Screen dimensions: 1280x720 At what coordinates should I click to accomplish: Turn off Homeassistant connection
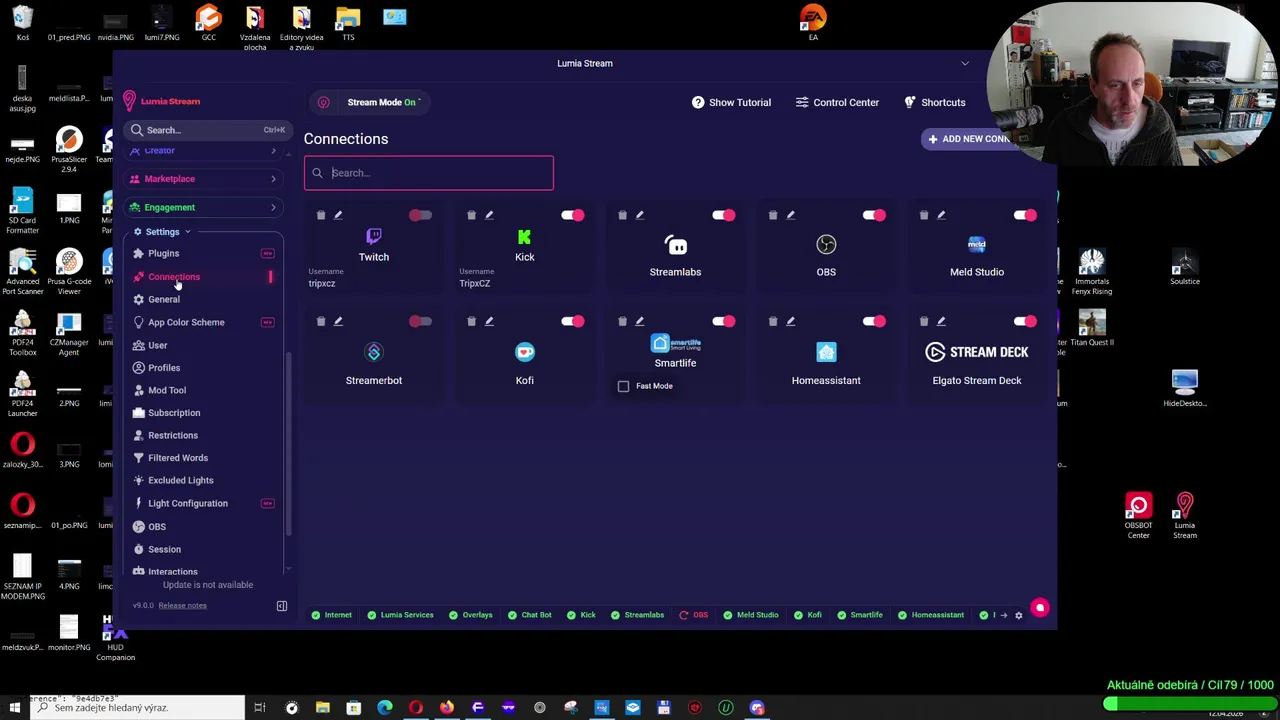[874, 322]
